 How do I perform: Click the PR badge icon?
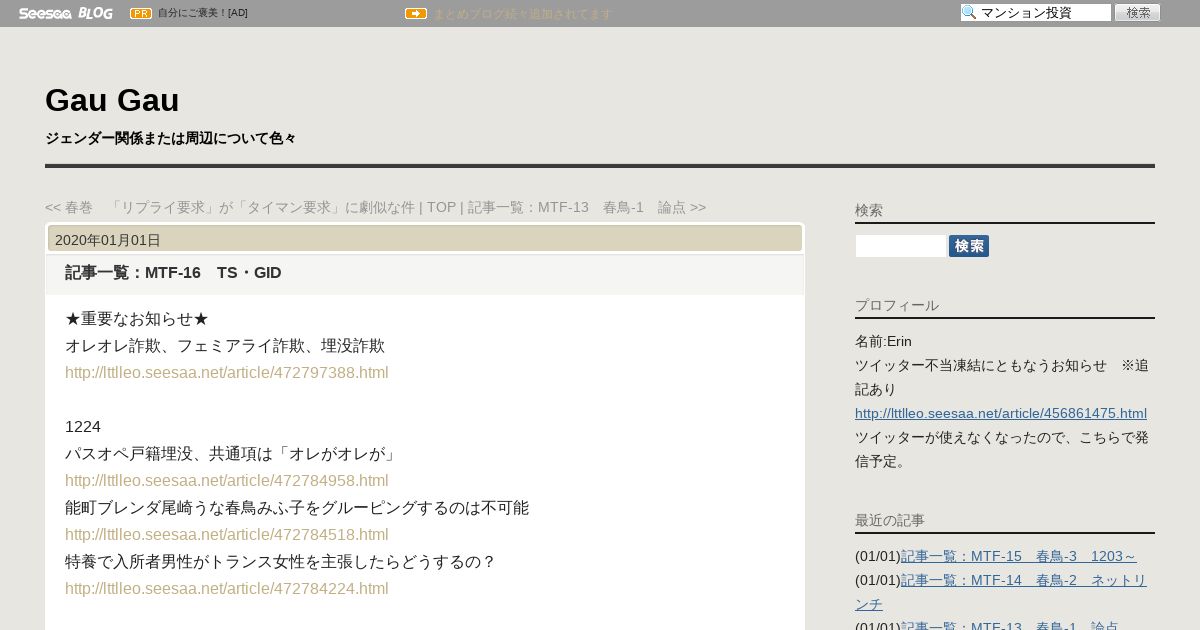point(141,13)
